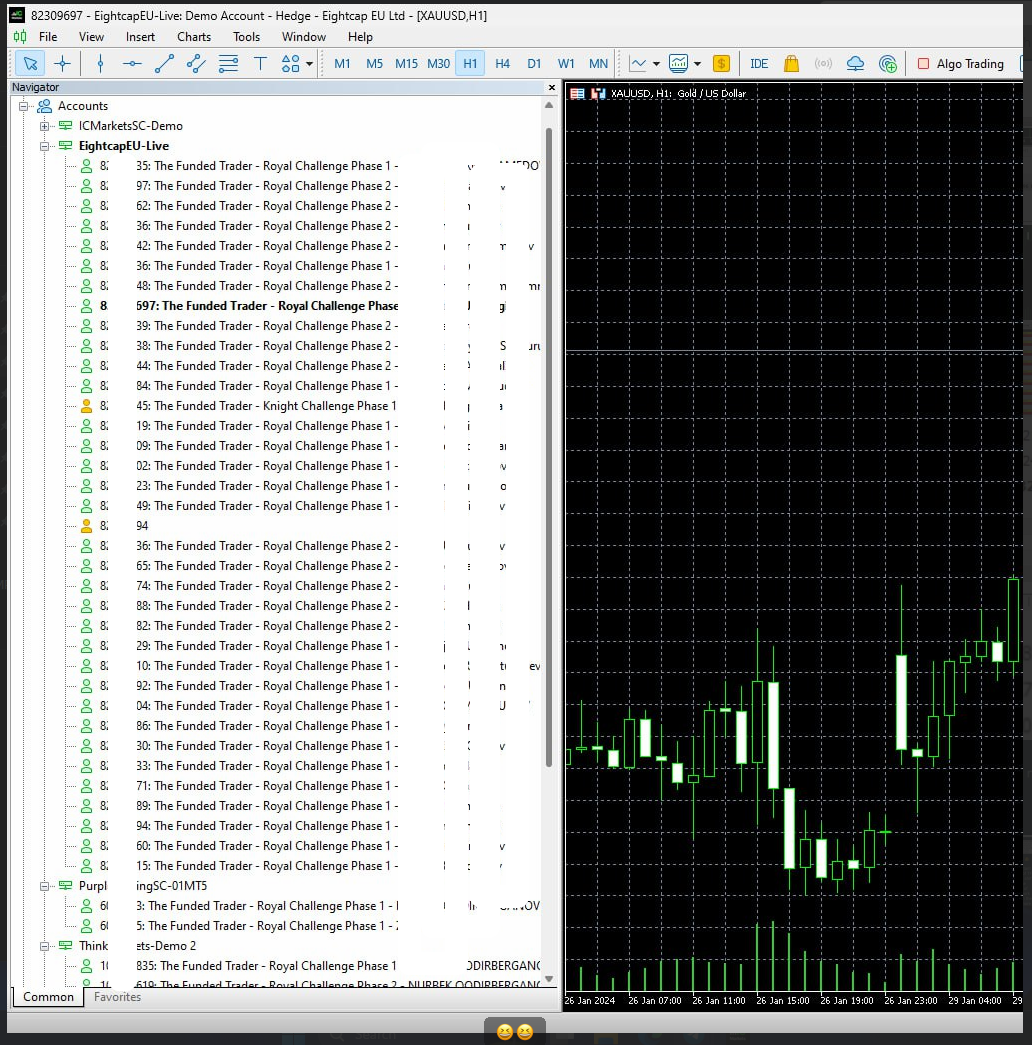Click the chart icon left of File menu
Image resolution: width=1032 pixels, height=1045 pixels.
tap(21, 37)
